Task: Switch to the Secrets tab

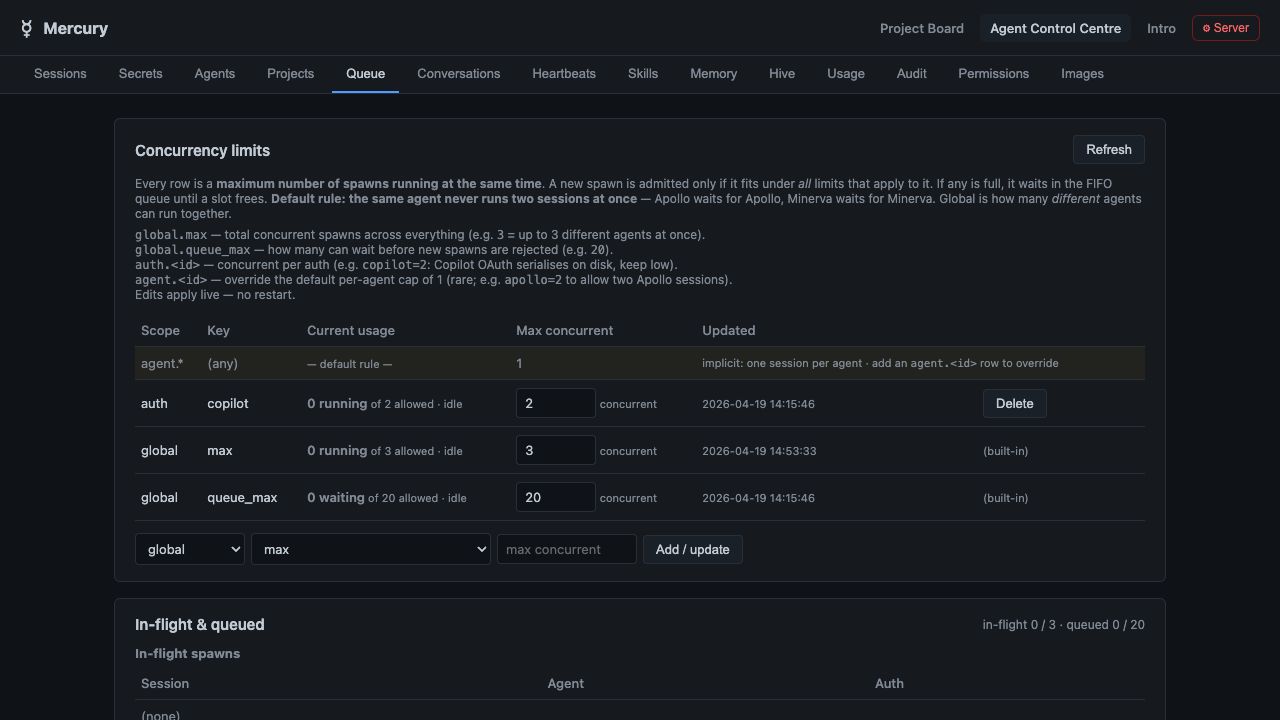Action: pyautogui.click(x=140, y=74)
